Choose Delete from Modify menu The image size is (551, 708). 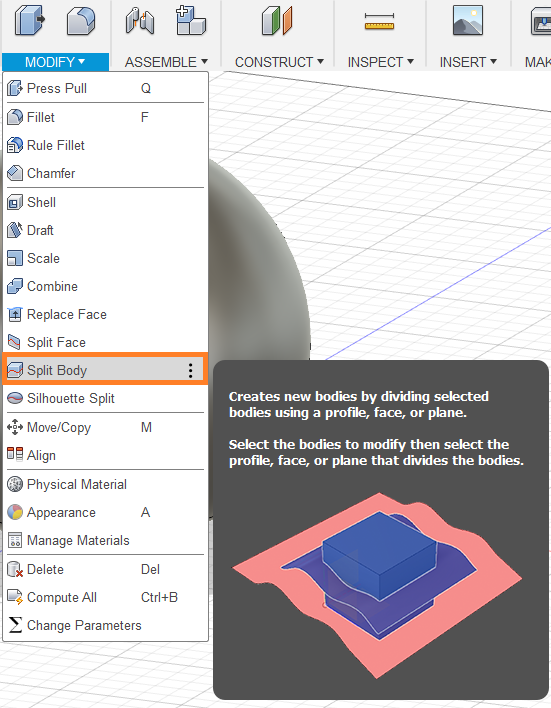pos(105,569)
